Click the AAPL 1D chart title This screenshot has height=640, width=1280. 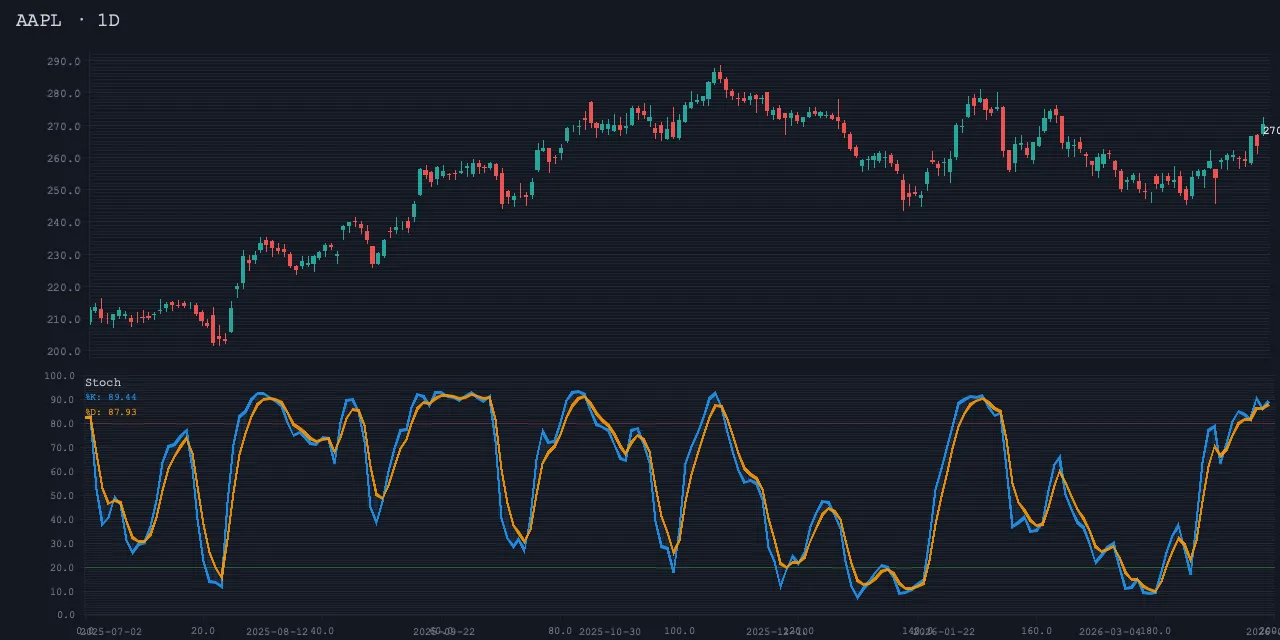coord(67,20)
